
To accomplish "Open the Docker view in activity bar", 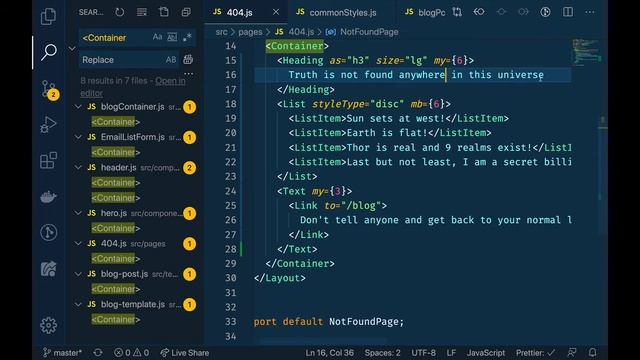I will [x=48, y=197].
